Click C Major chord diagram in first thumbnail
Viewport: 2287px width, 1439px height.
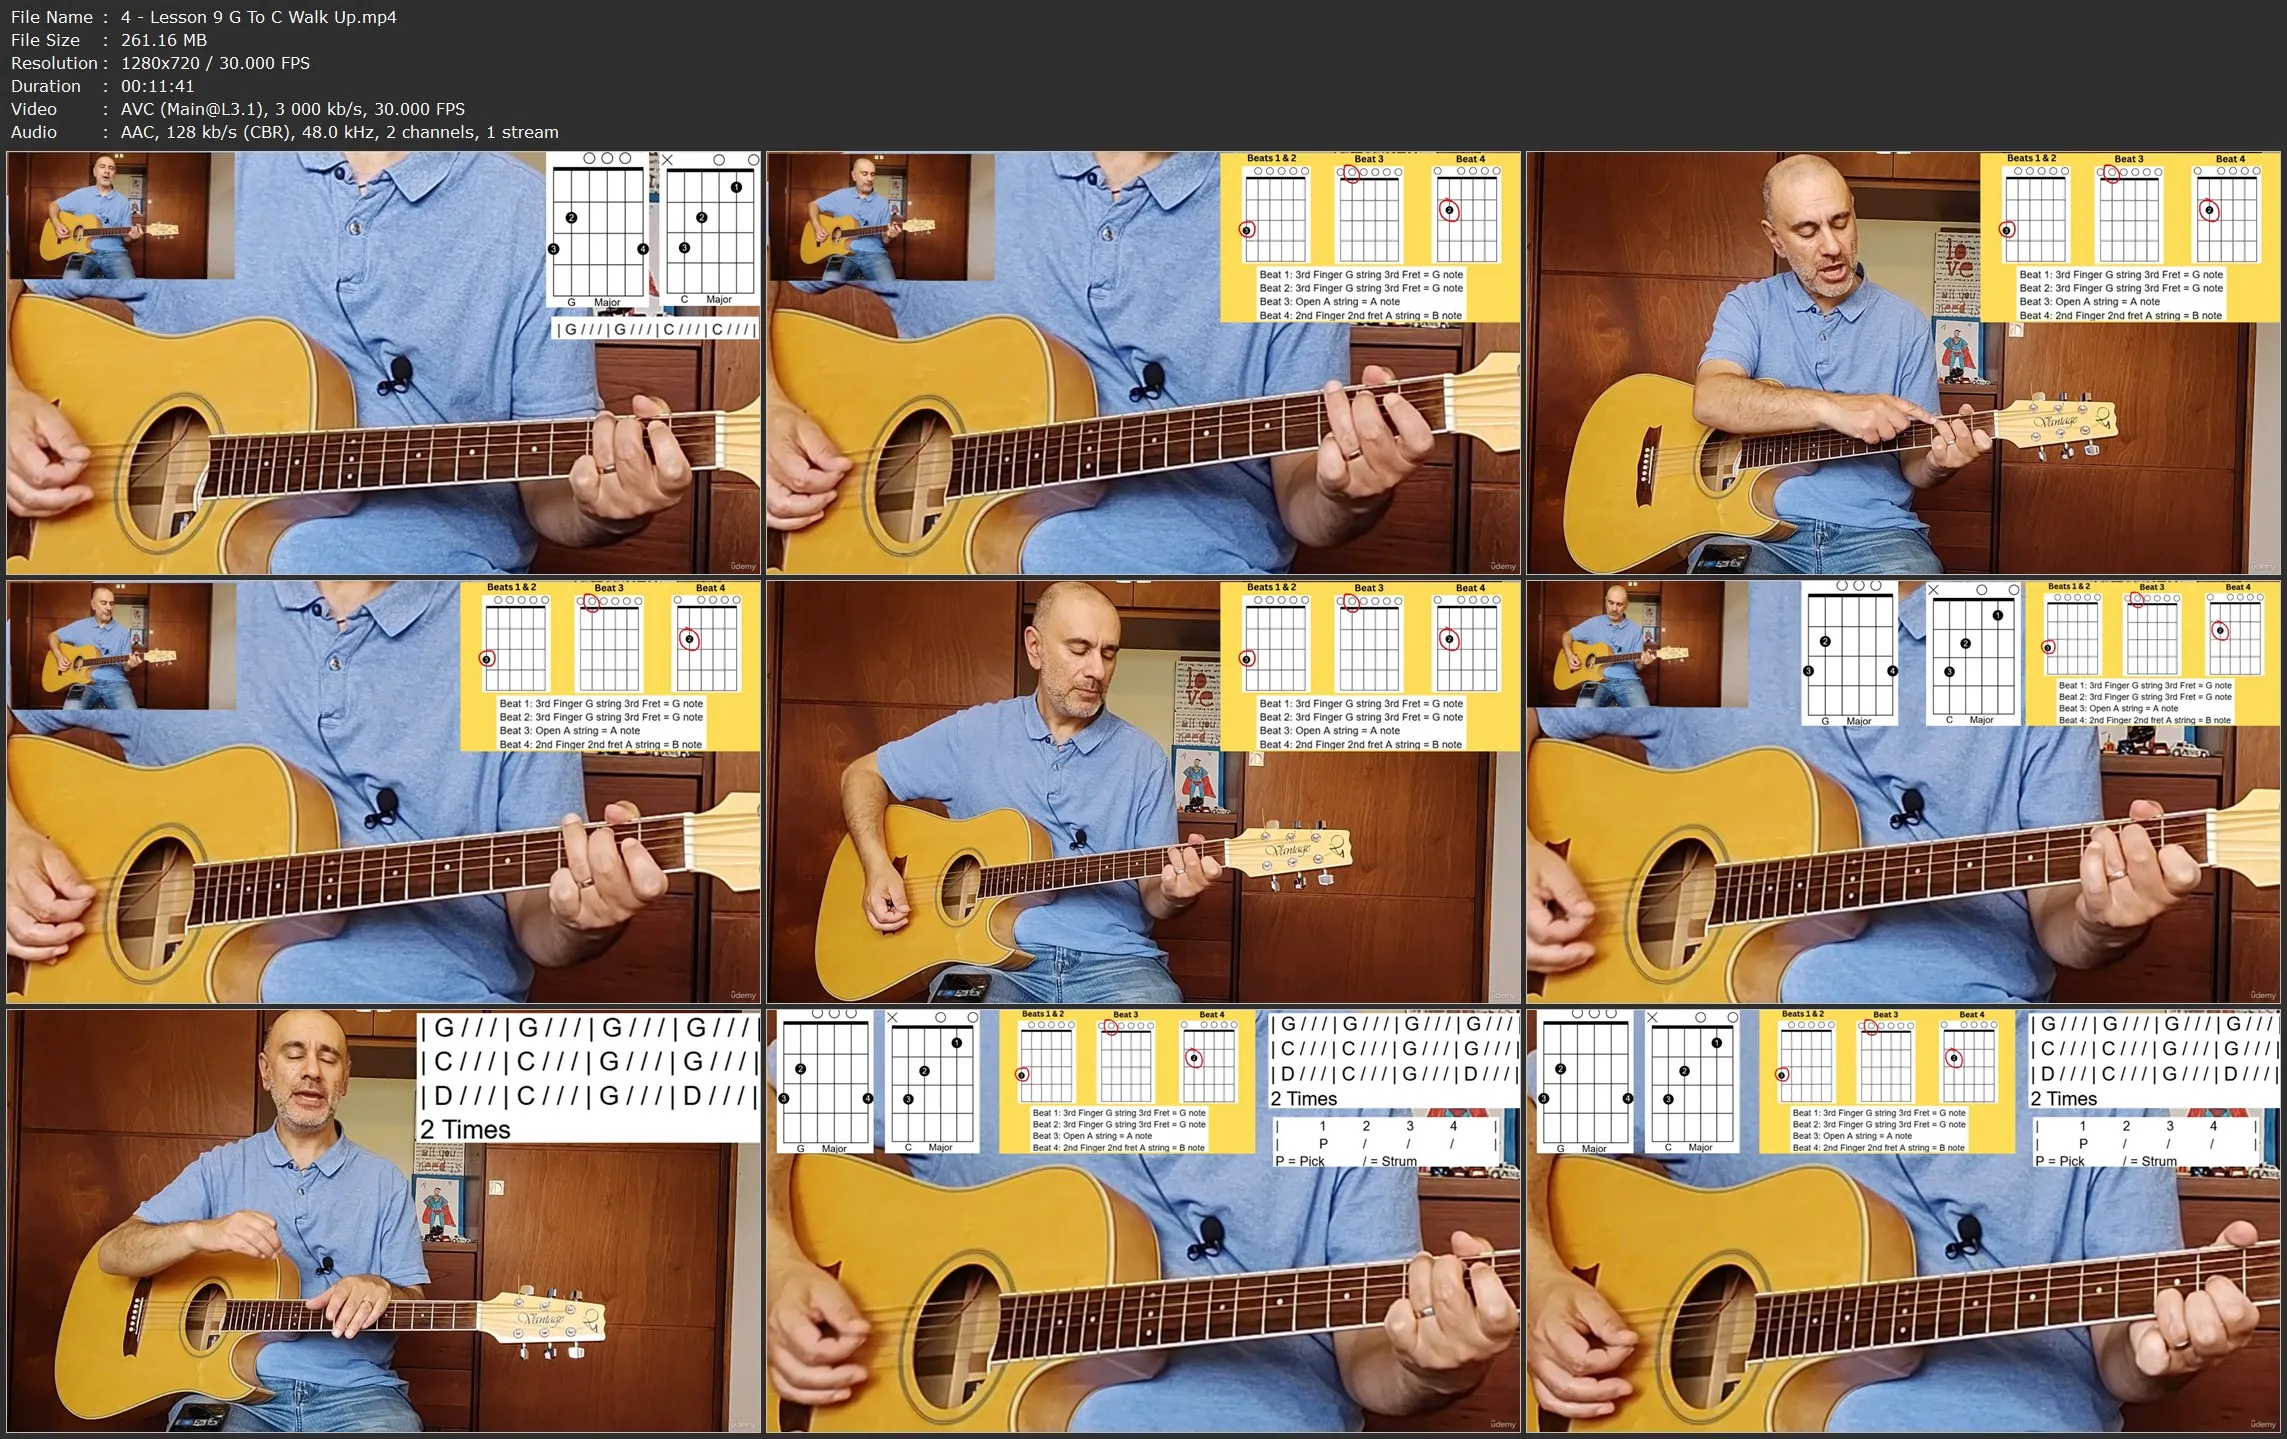(x=711, y=230)
